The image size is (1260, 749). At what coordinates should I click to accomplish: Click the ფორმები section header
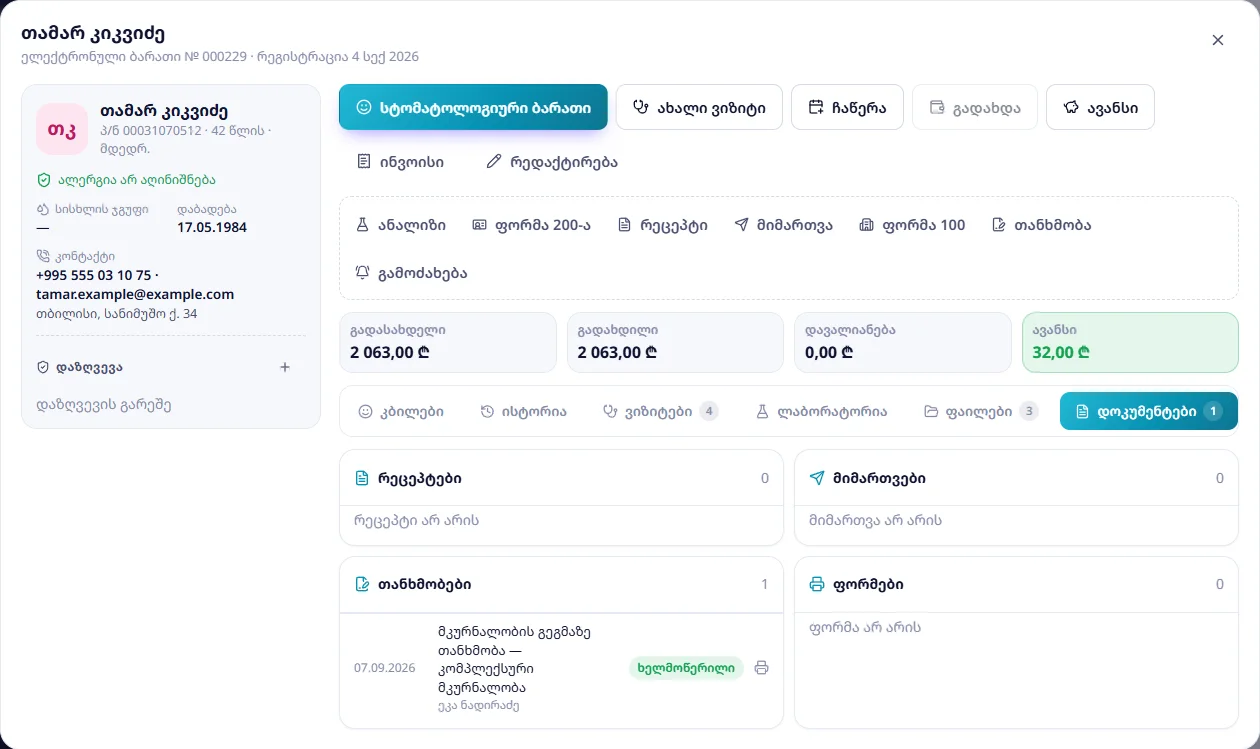click(x=1016, y=584)
